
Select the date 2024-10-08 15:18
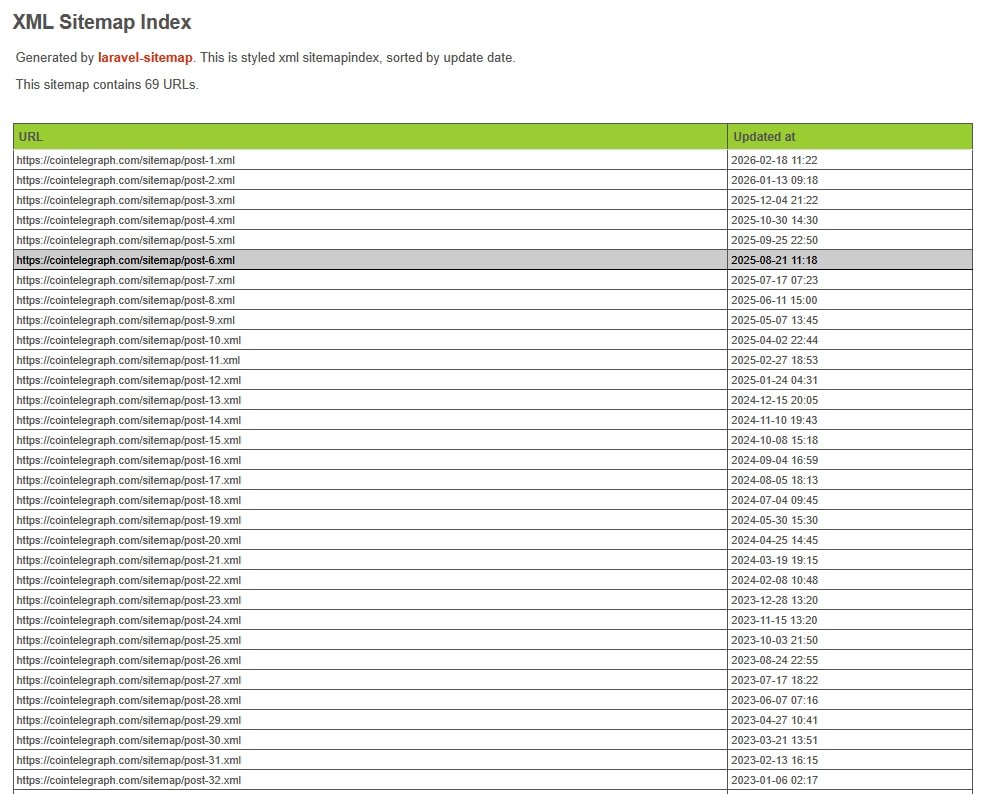tap(774, 440)
